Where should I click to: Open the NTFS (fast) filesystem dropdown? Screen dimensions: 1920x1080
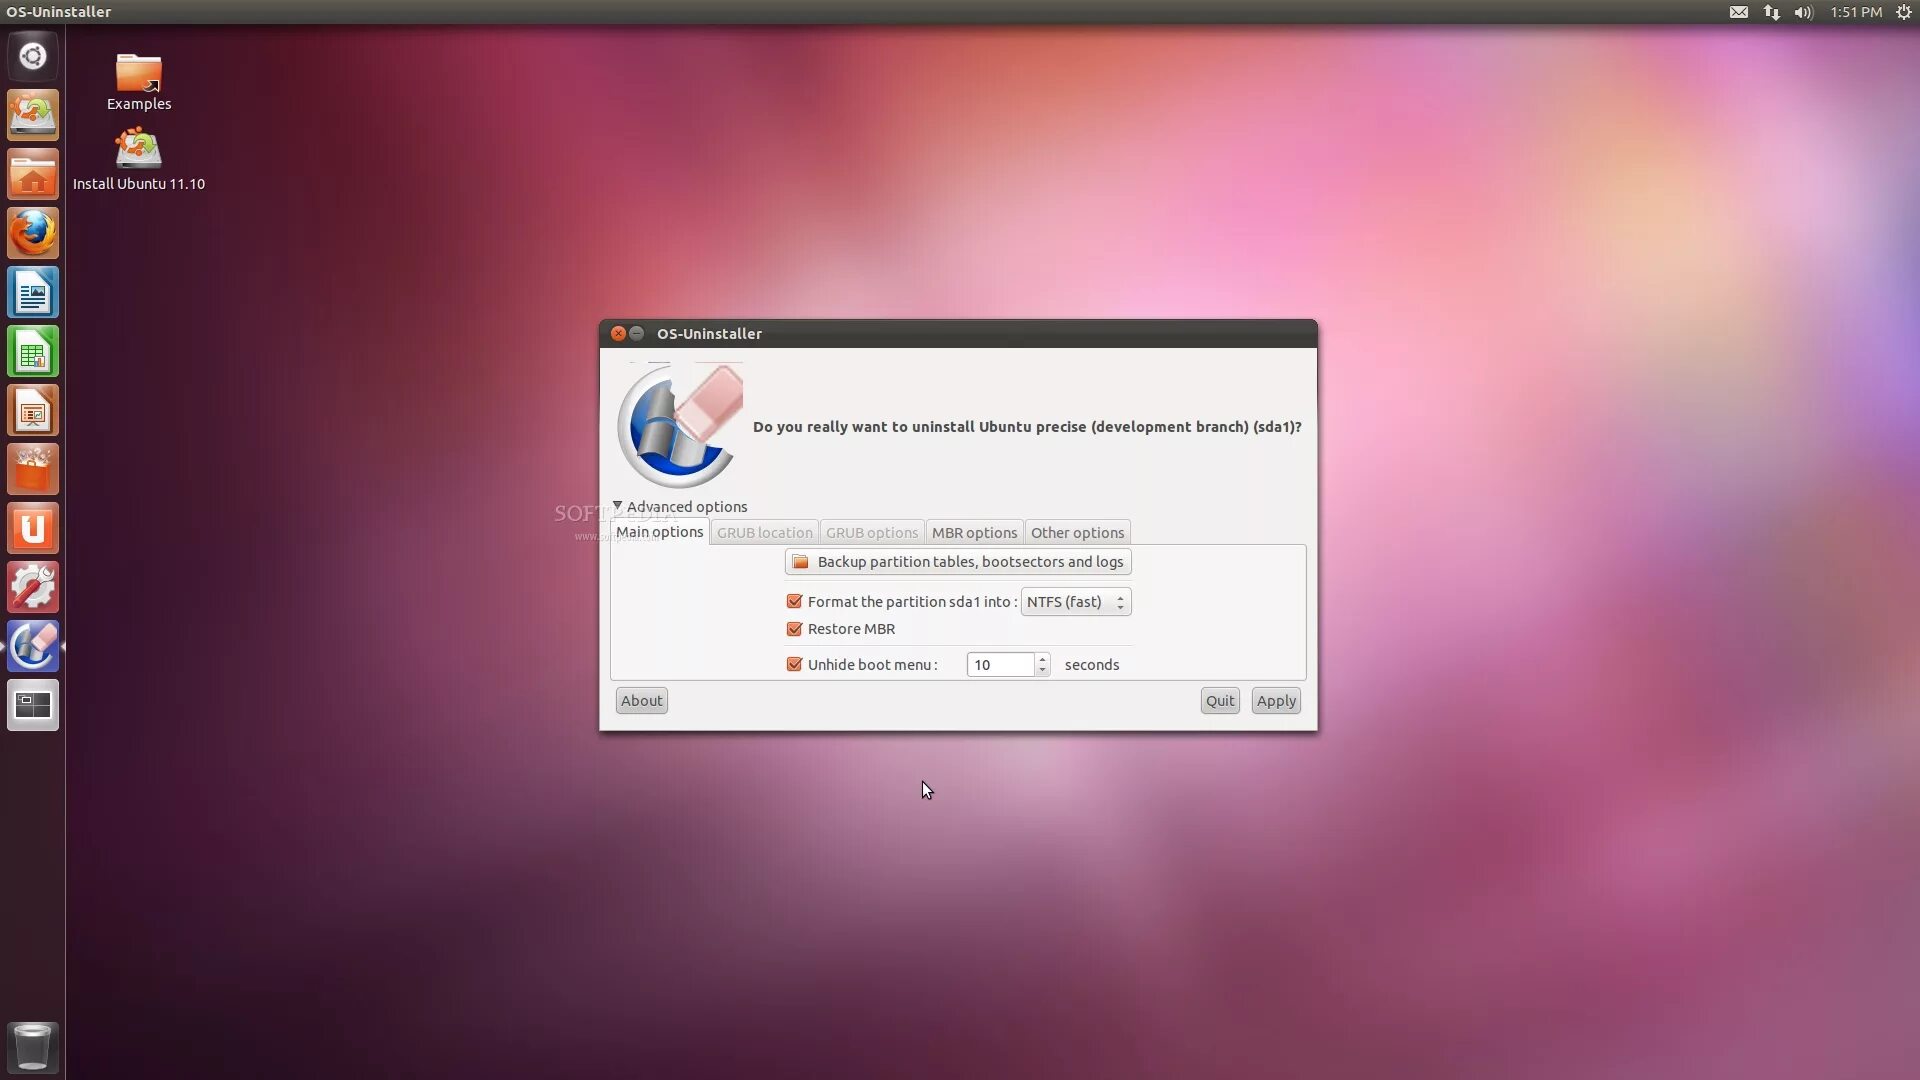[x=1076, y=602]
